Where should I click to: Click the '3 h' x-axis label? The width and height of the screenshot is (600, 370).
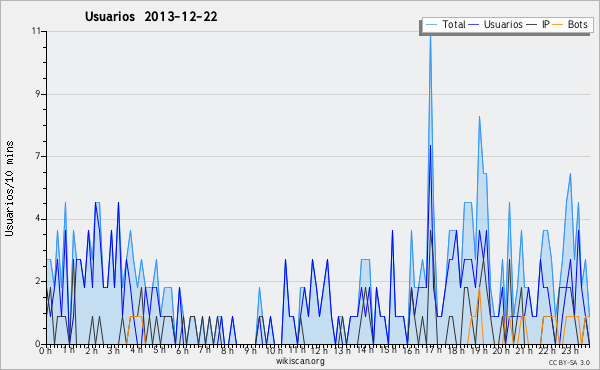point(113,350)
